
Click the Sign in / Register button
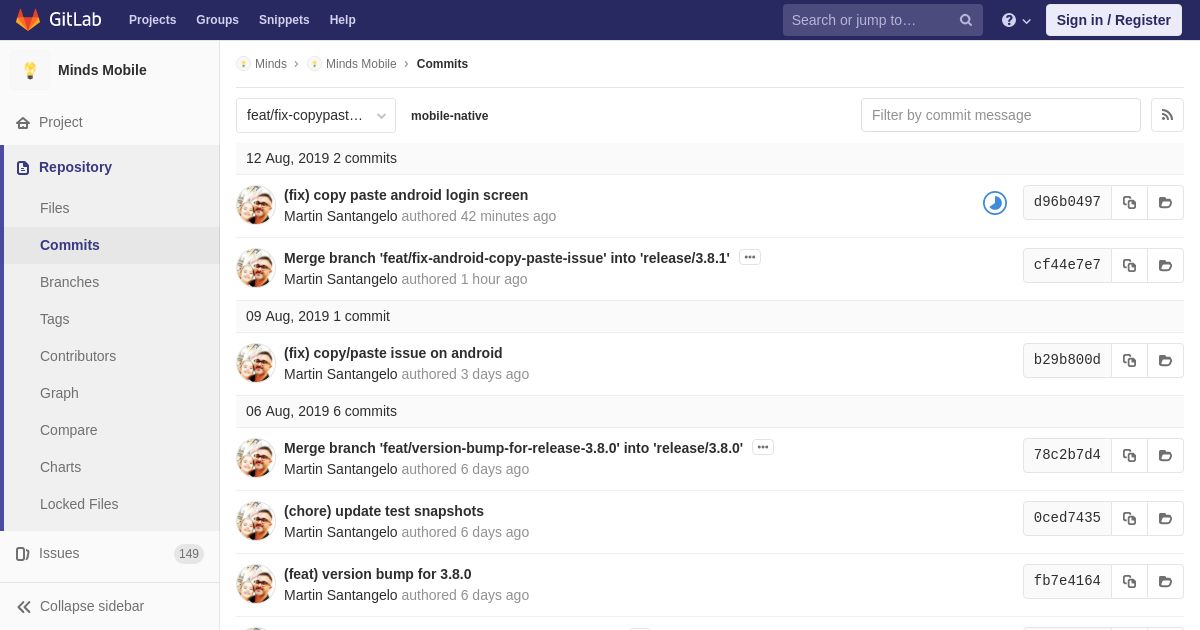click(x=1113, y=20)
